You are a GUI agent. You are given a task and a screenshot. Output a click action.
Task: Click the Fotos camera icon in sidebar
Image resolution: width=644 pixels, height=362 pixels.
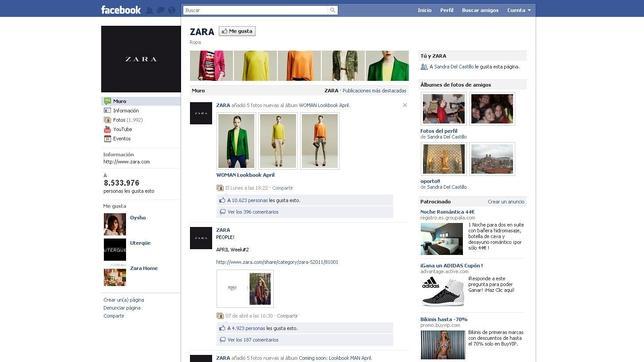[107, 120]
